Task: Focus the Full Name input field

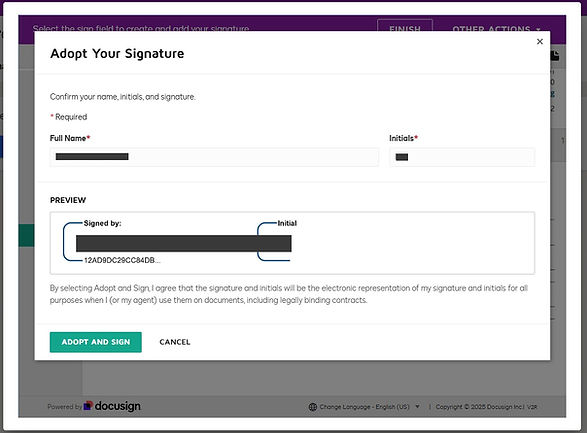Action: coord(214,157)
